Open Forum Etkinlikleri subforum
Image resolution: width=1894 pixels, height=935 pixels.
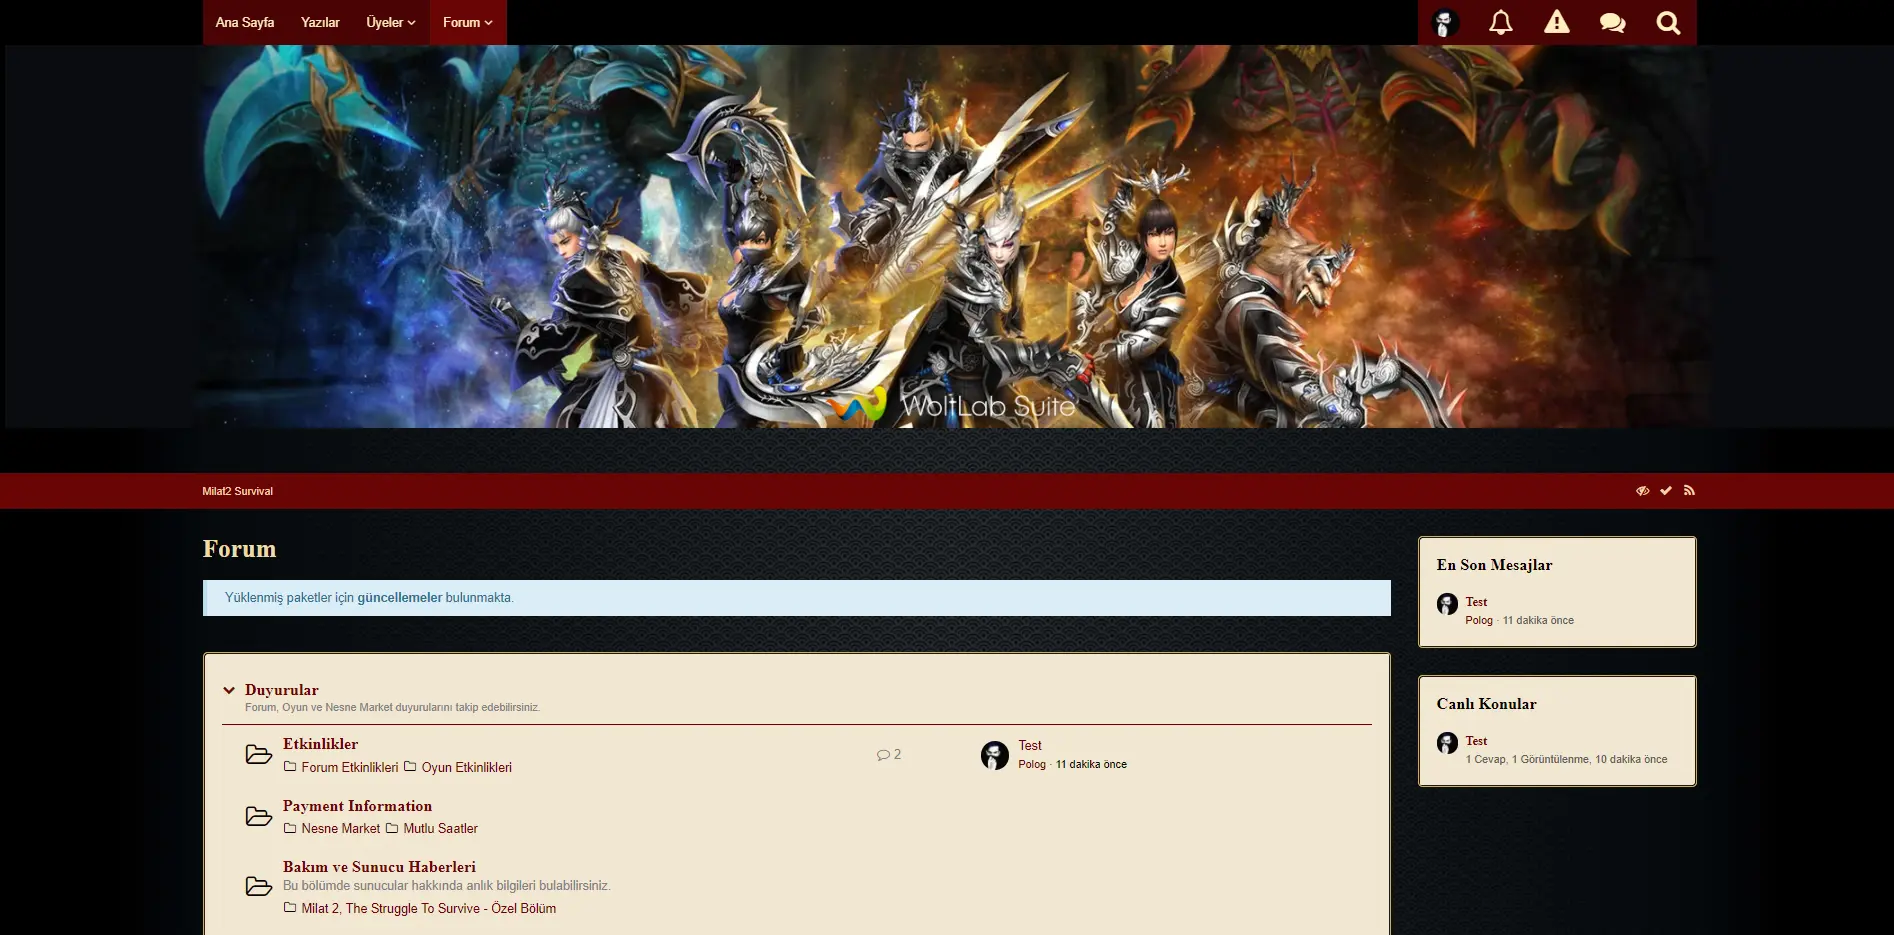tap(350, 767)
